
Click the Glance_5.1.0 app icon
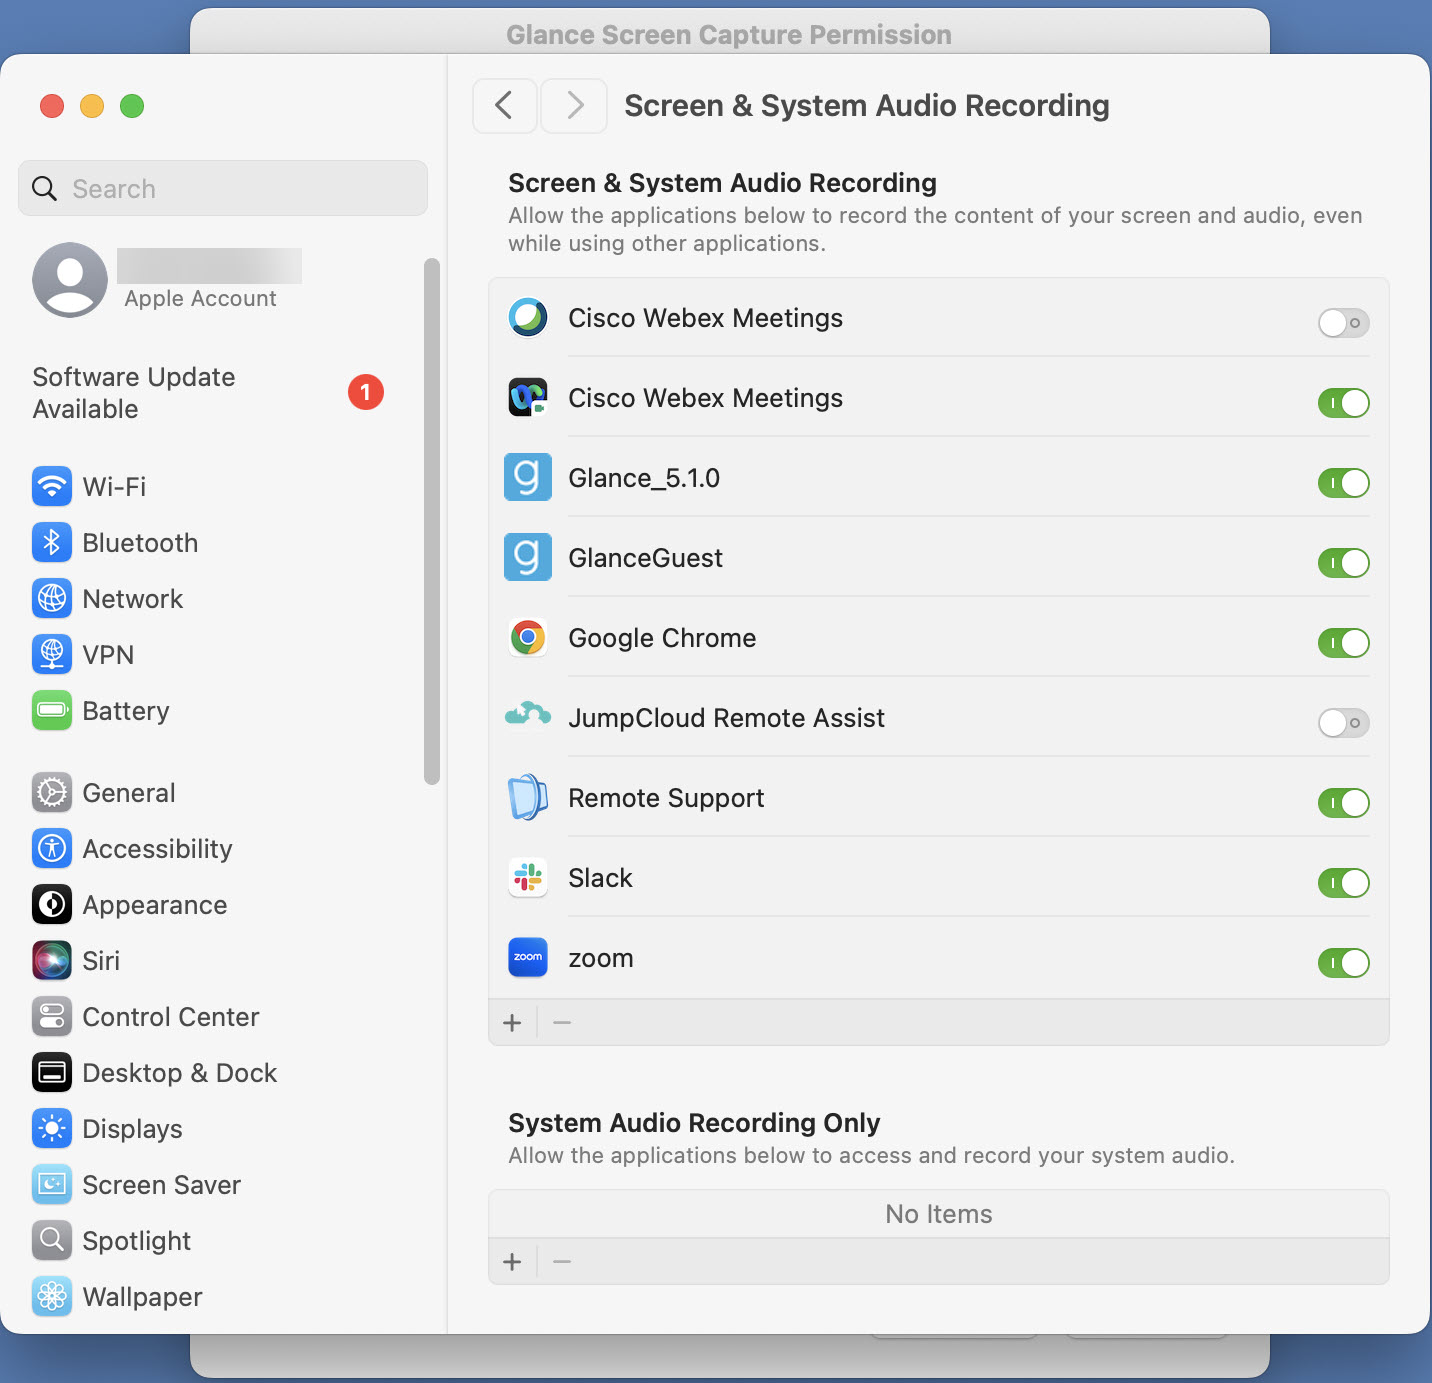point(528,478)
